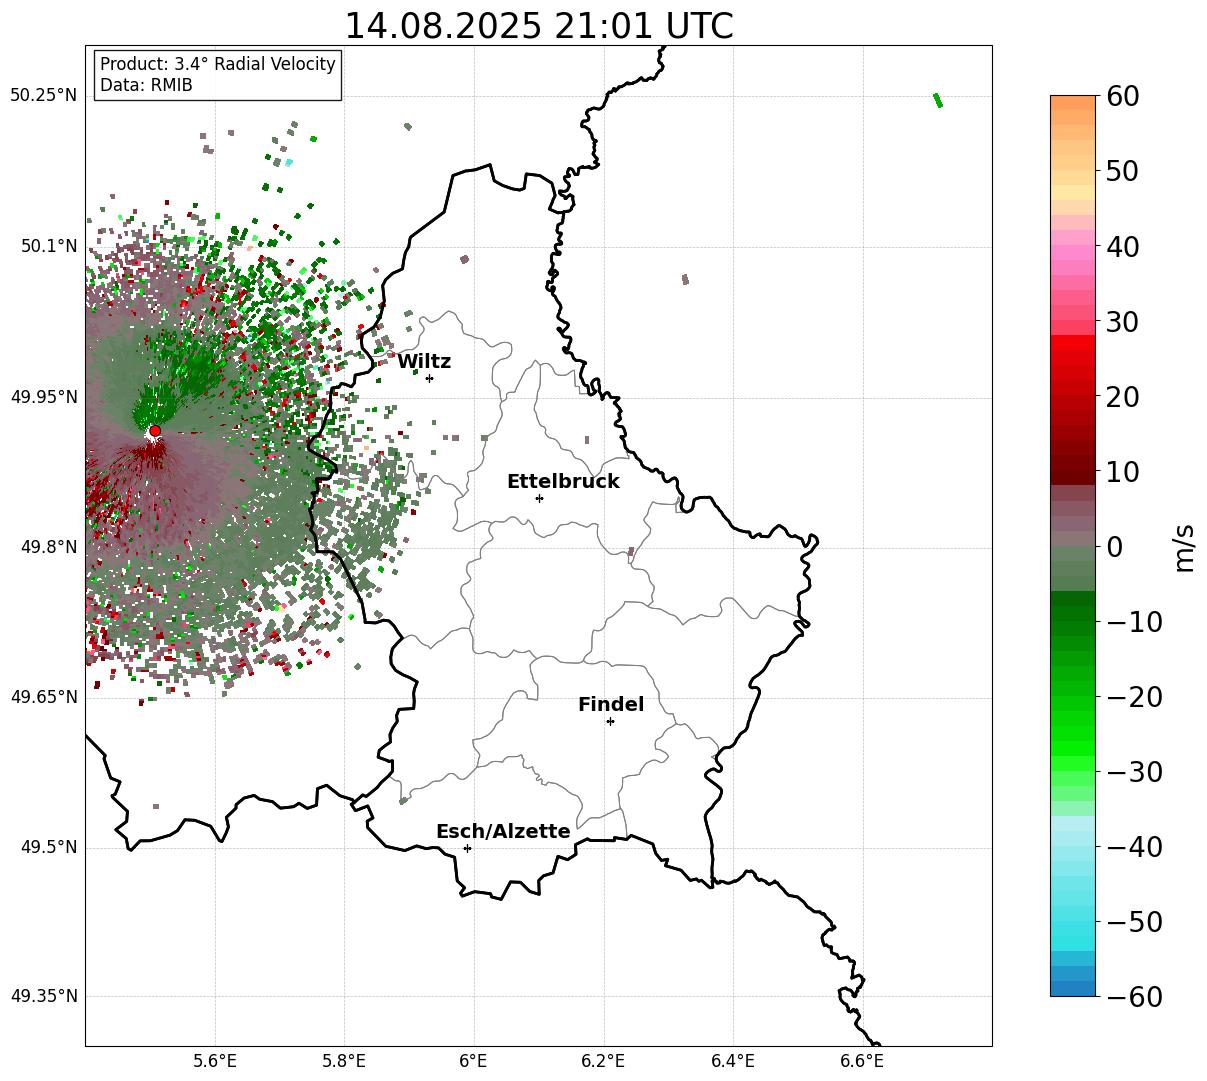The height and width of the screenshot is (1081, 1207).
Task: Click the −30 value on colorbar
Action: [x=1134, y=772]
